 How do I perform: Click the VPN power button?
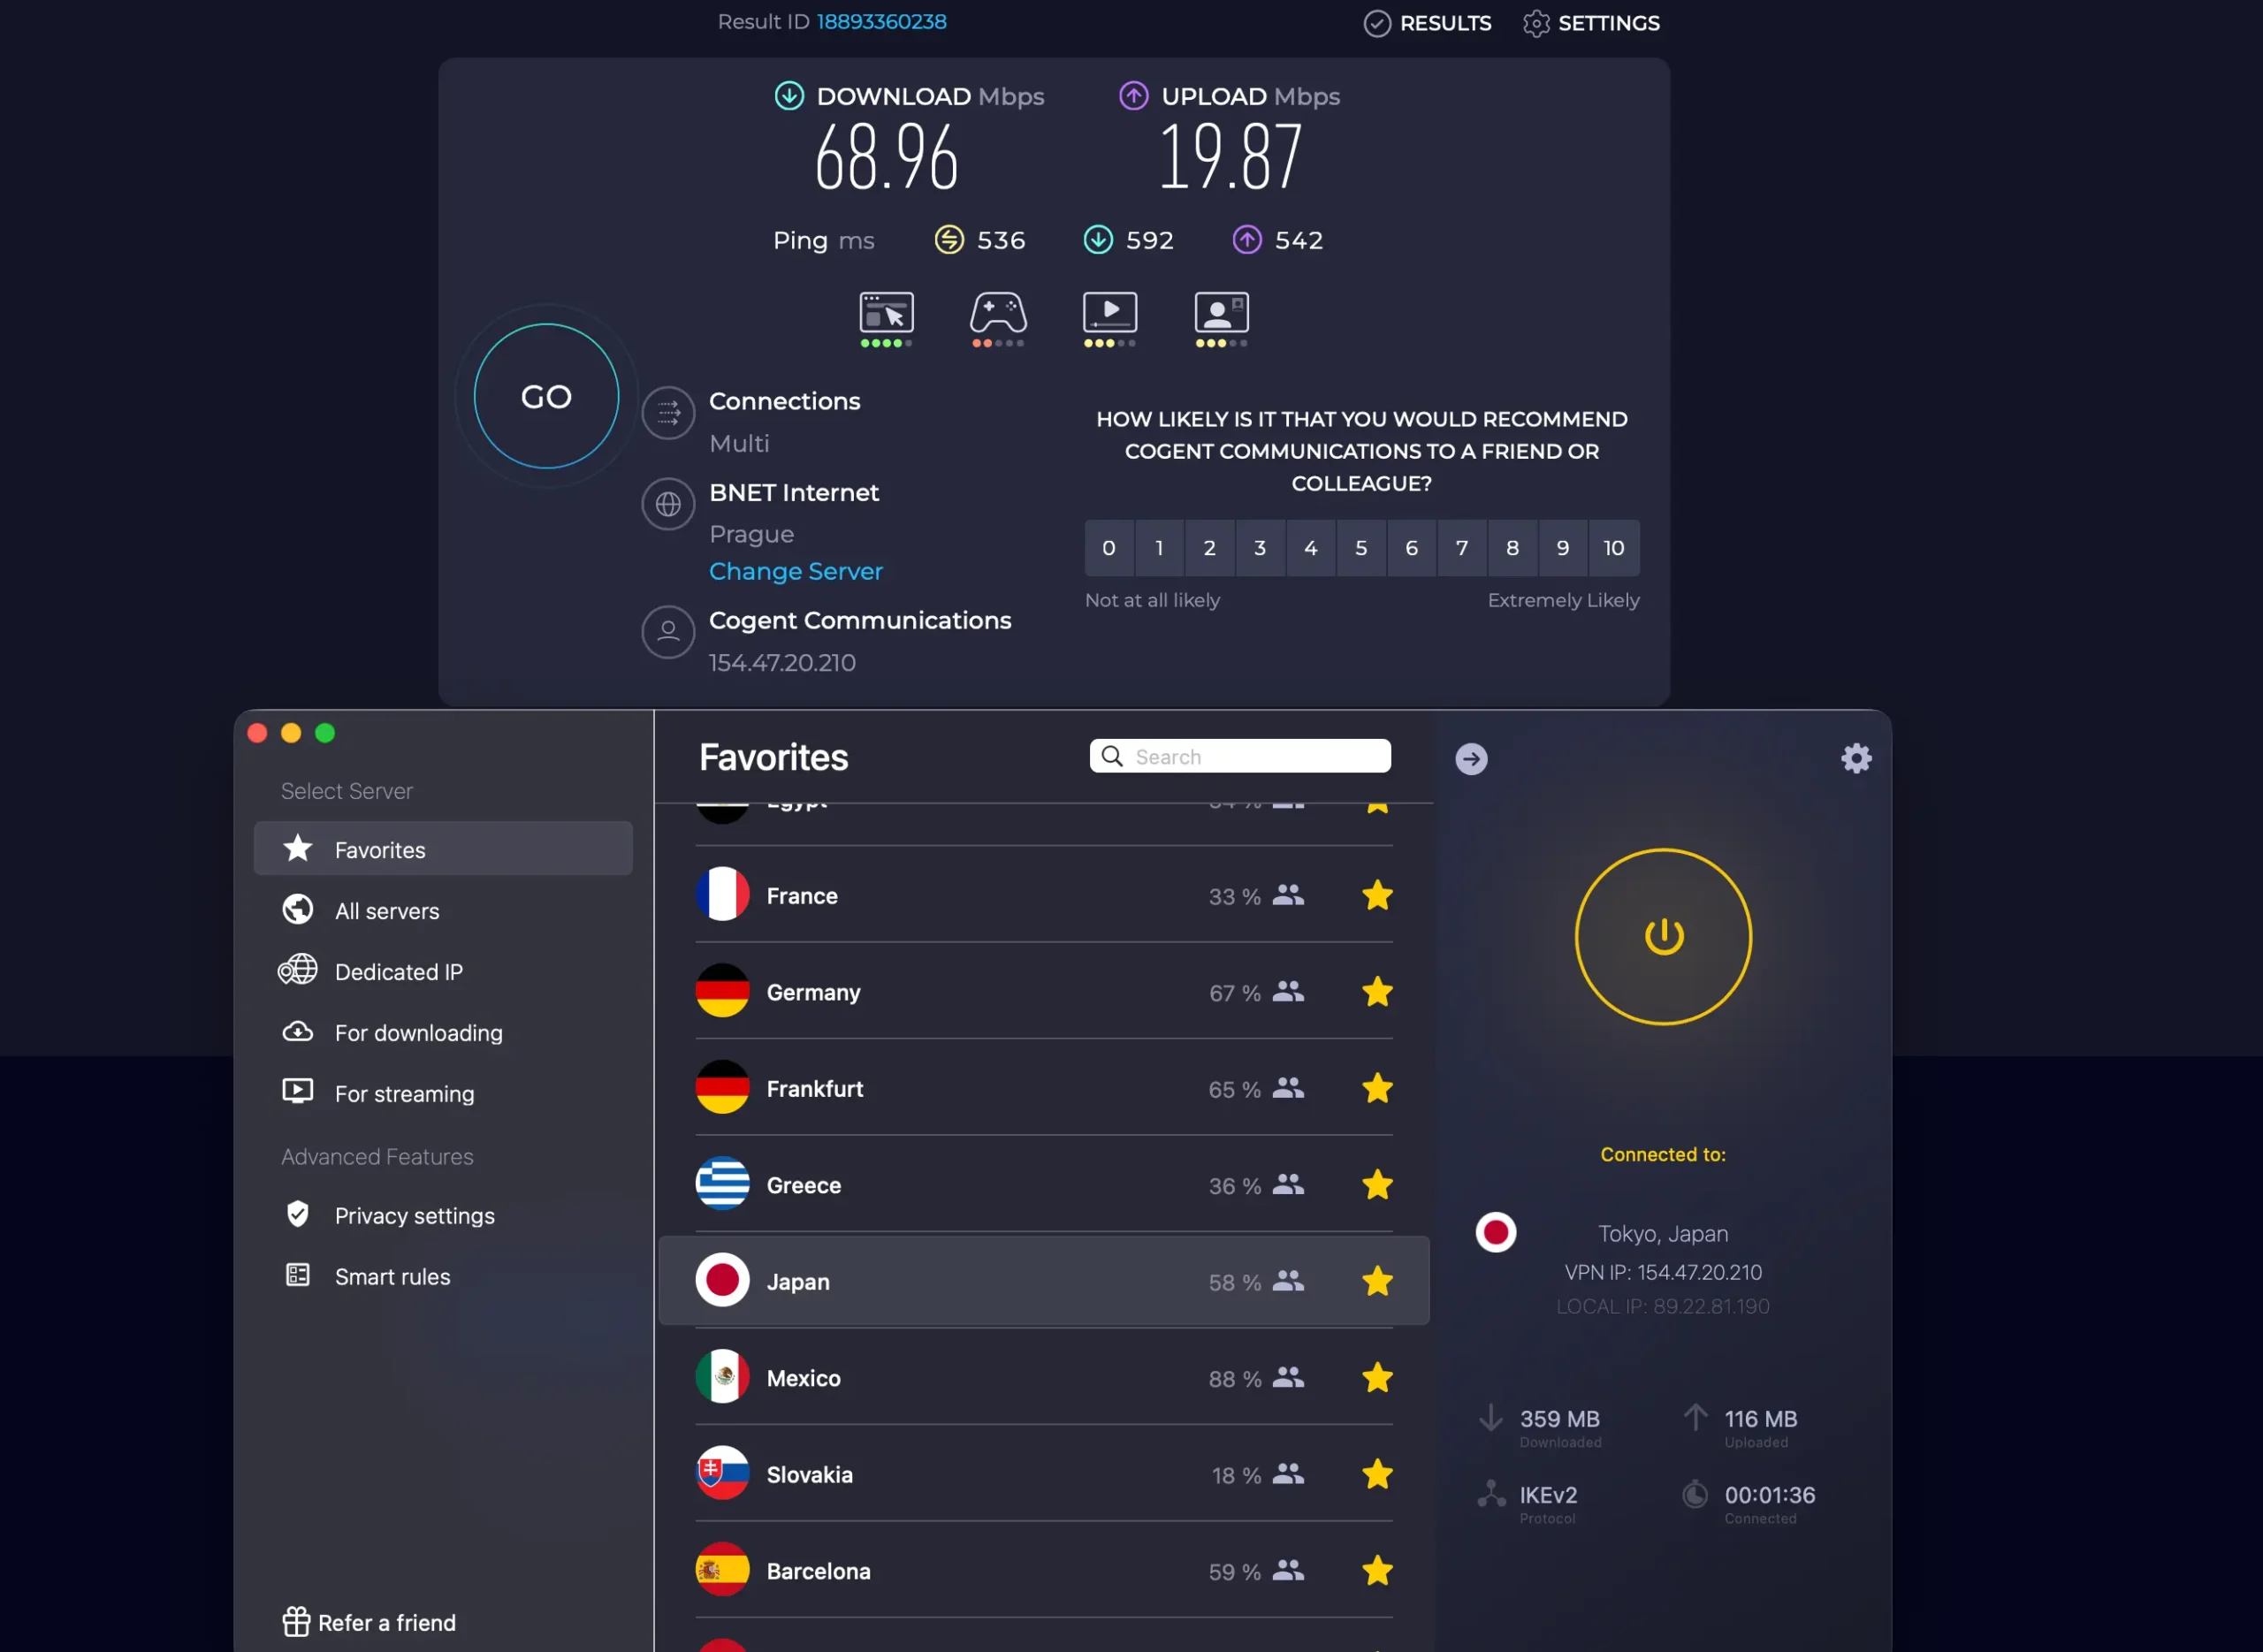(x=1662, y=937)
